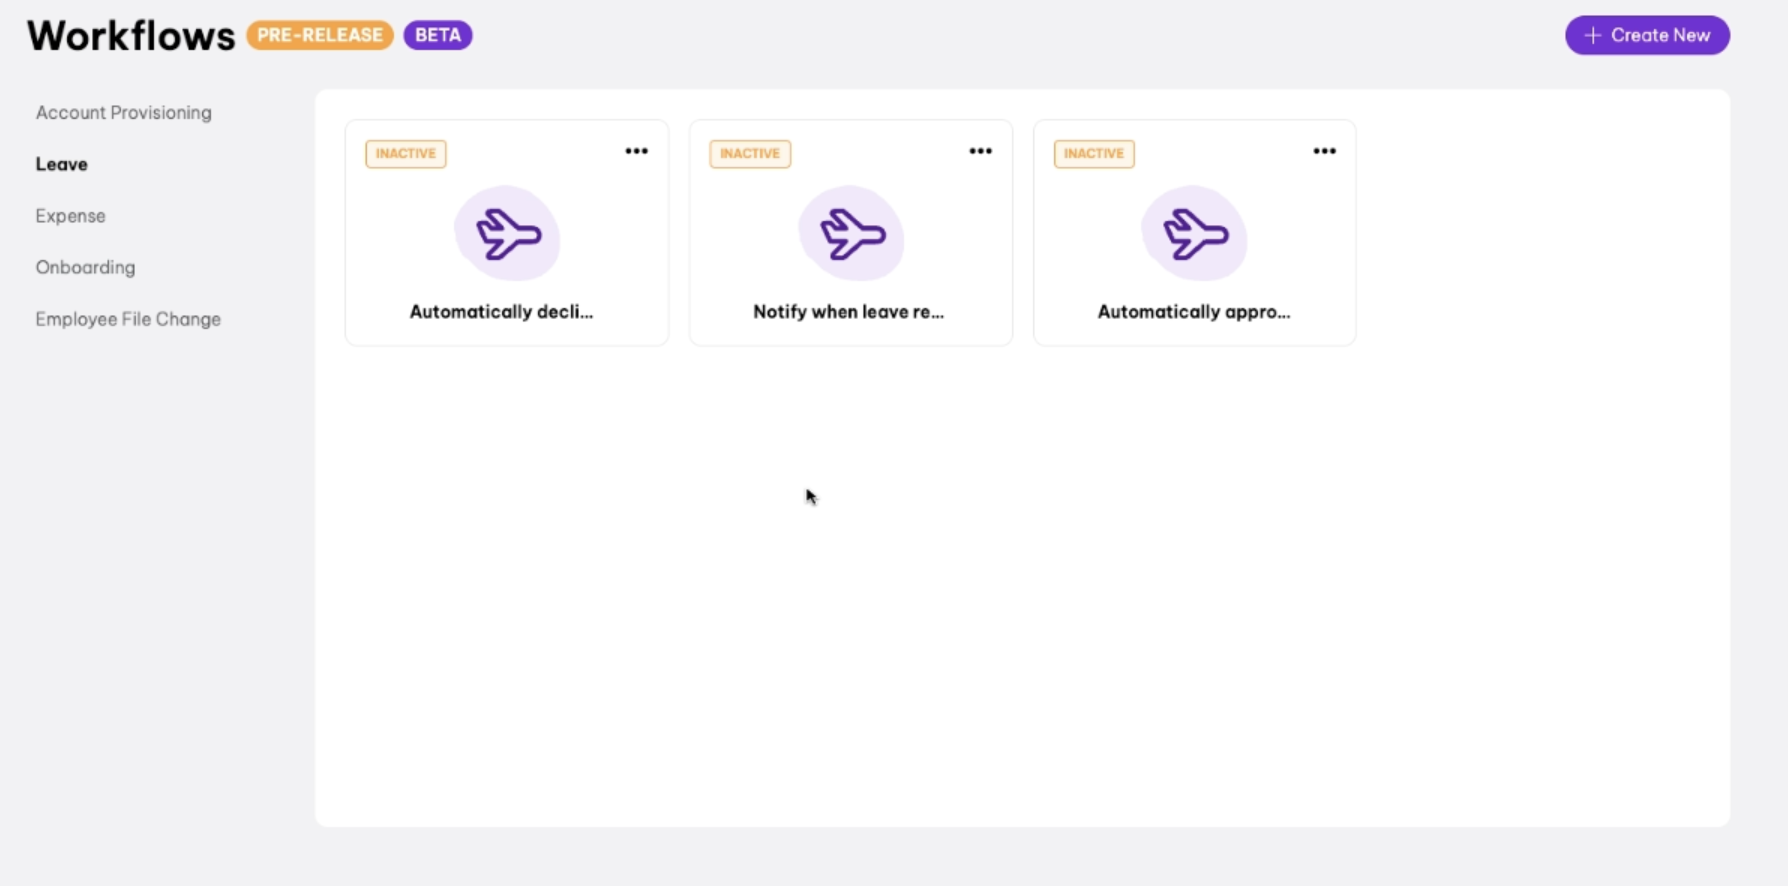Click the BETA badge
Screen dimensions: 1788x886
pos(438,35)
